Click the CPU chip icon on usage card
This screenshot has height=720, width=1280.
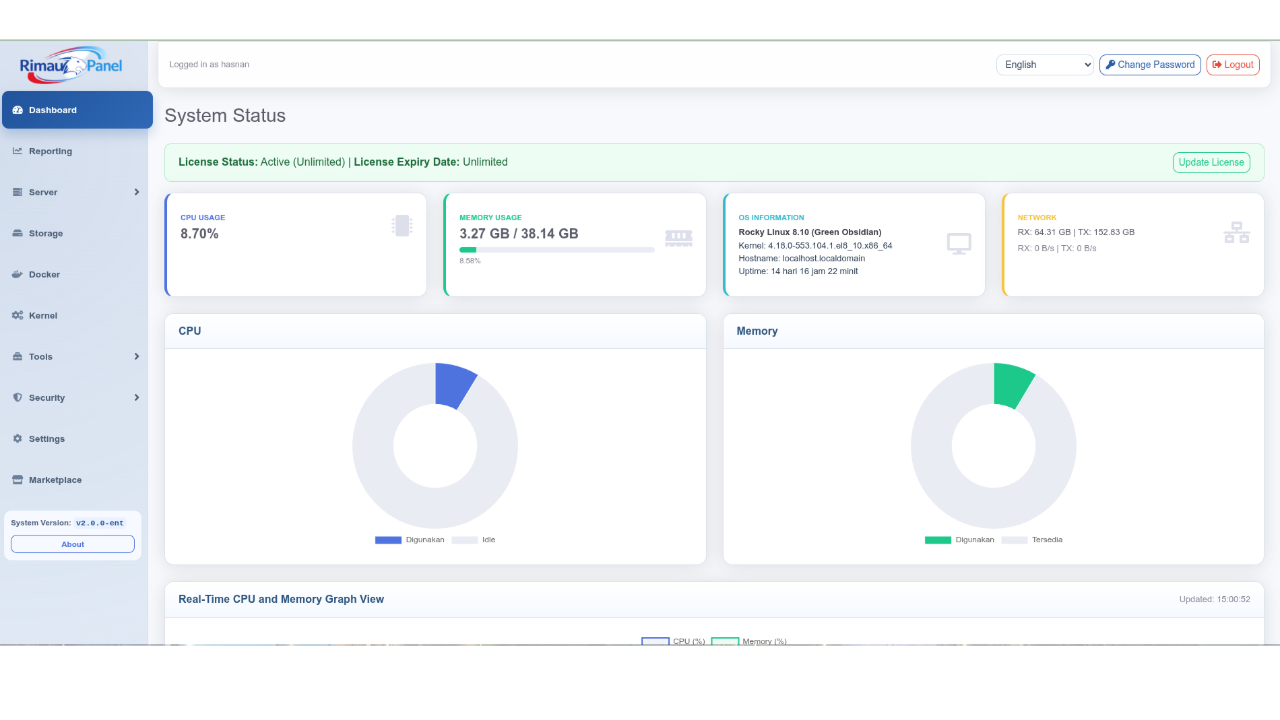[x=401, y=225]
